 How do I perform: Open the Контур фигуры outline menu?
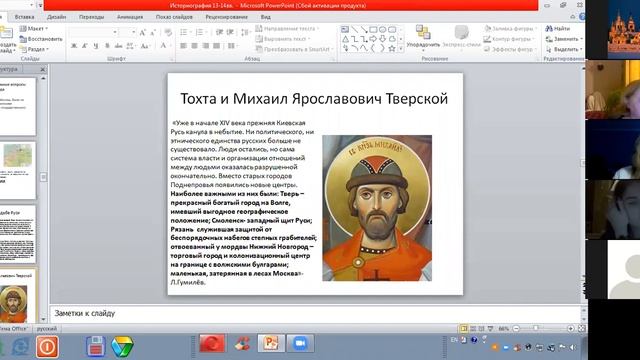pos(509,39)
